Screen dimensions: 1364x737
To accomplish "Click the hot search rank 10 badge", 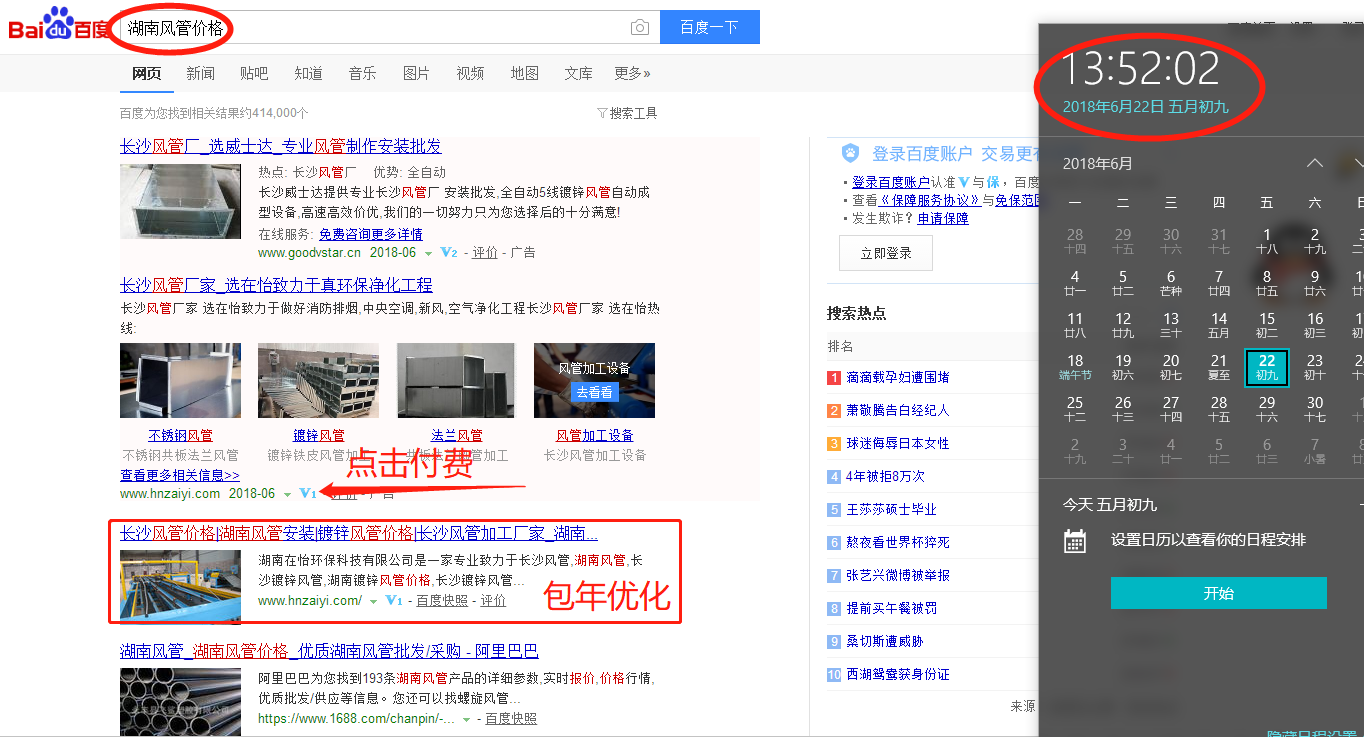I will [x=834, y=675].
